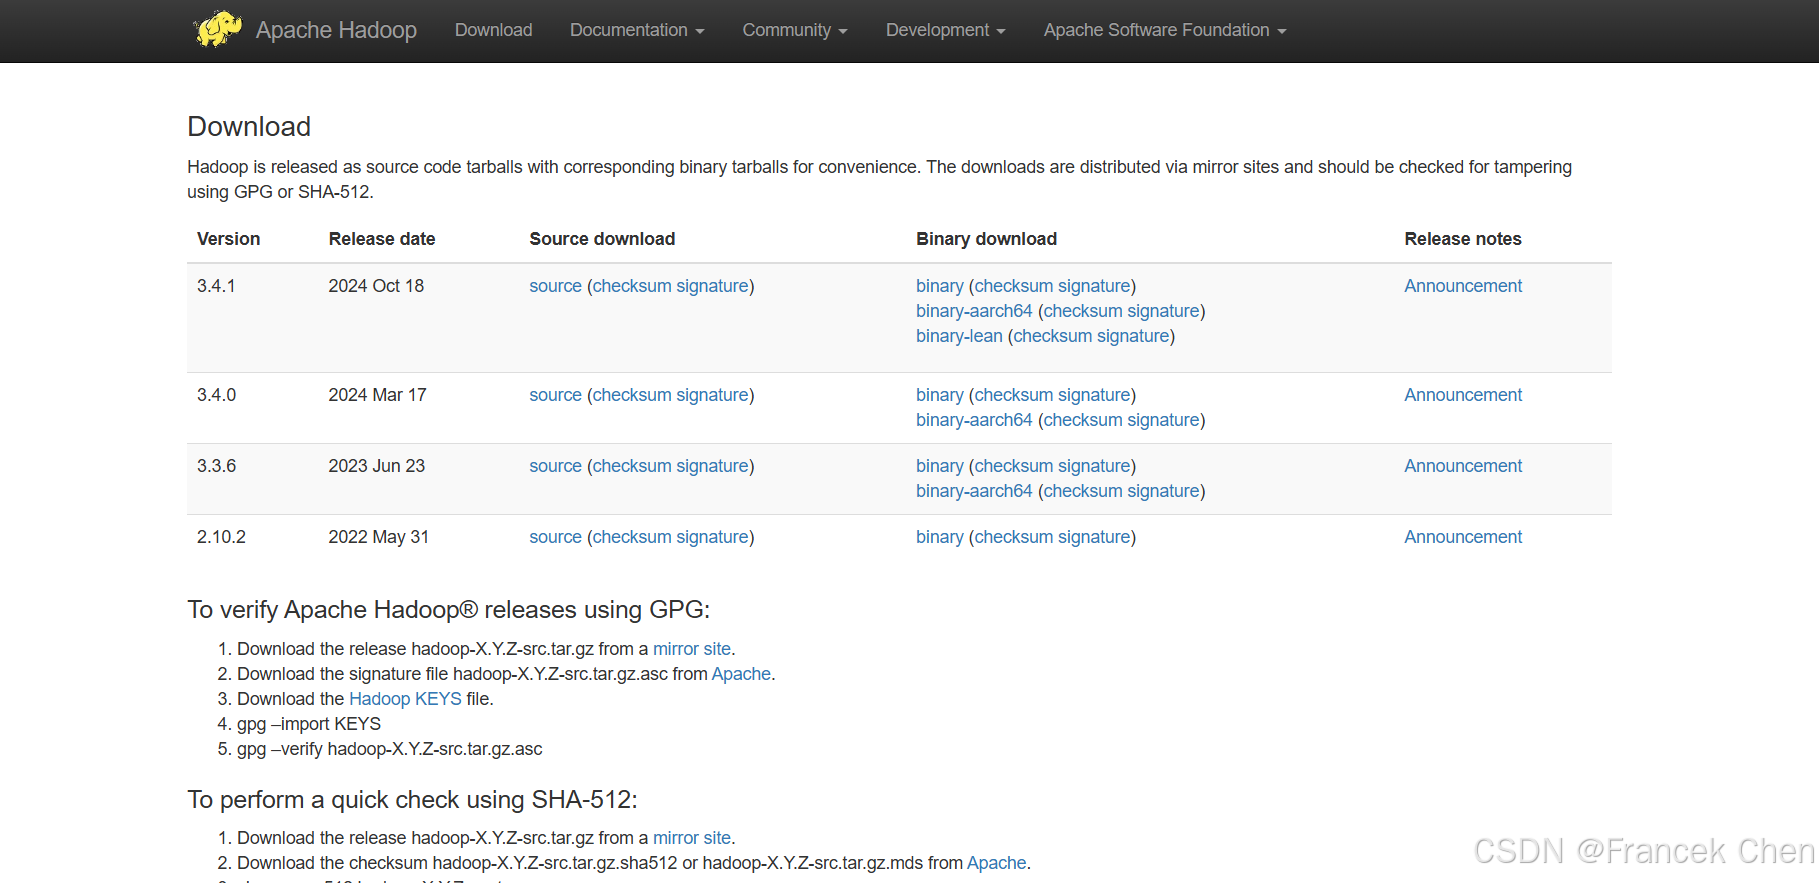Click the Hadoop elephant logo icon
The image size is (1819, 883).
click(217, 29)
